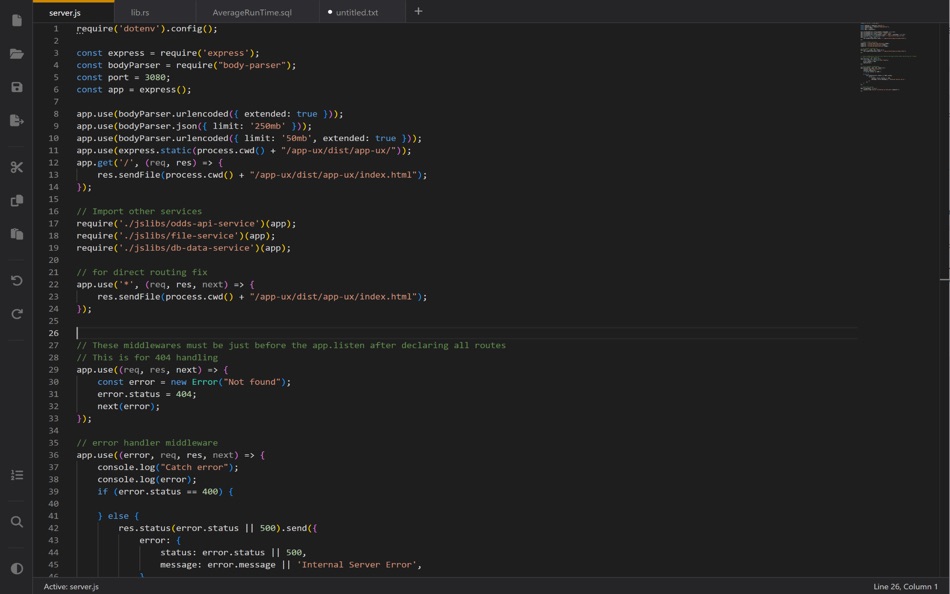
Task: Switch to the server.js tab
Action: click(x=73, y=12)
